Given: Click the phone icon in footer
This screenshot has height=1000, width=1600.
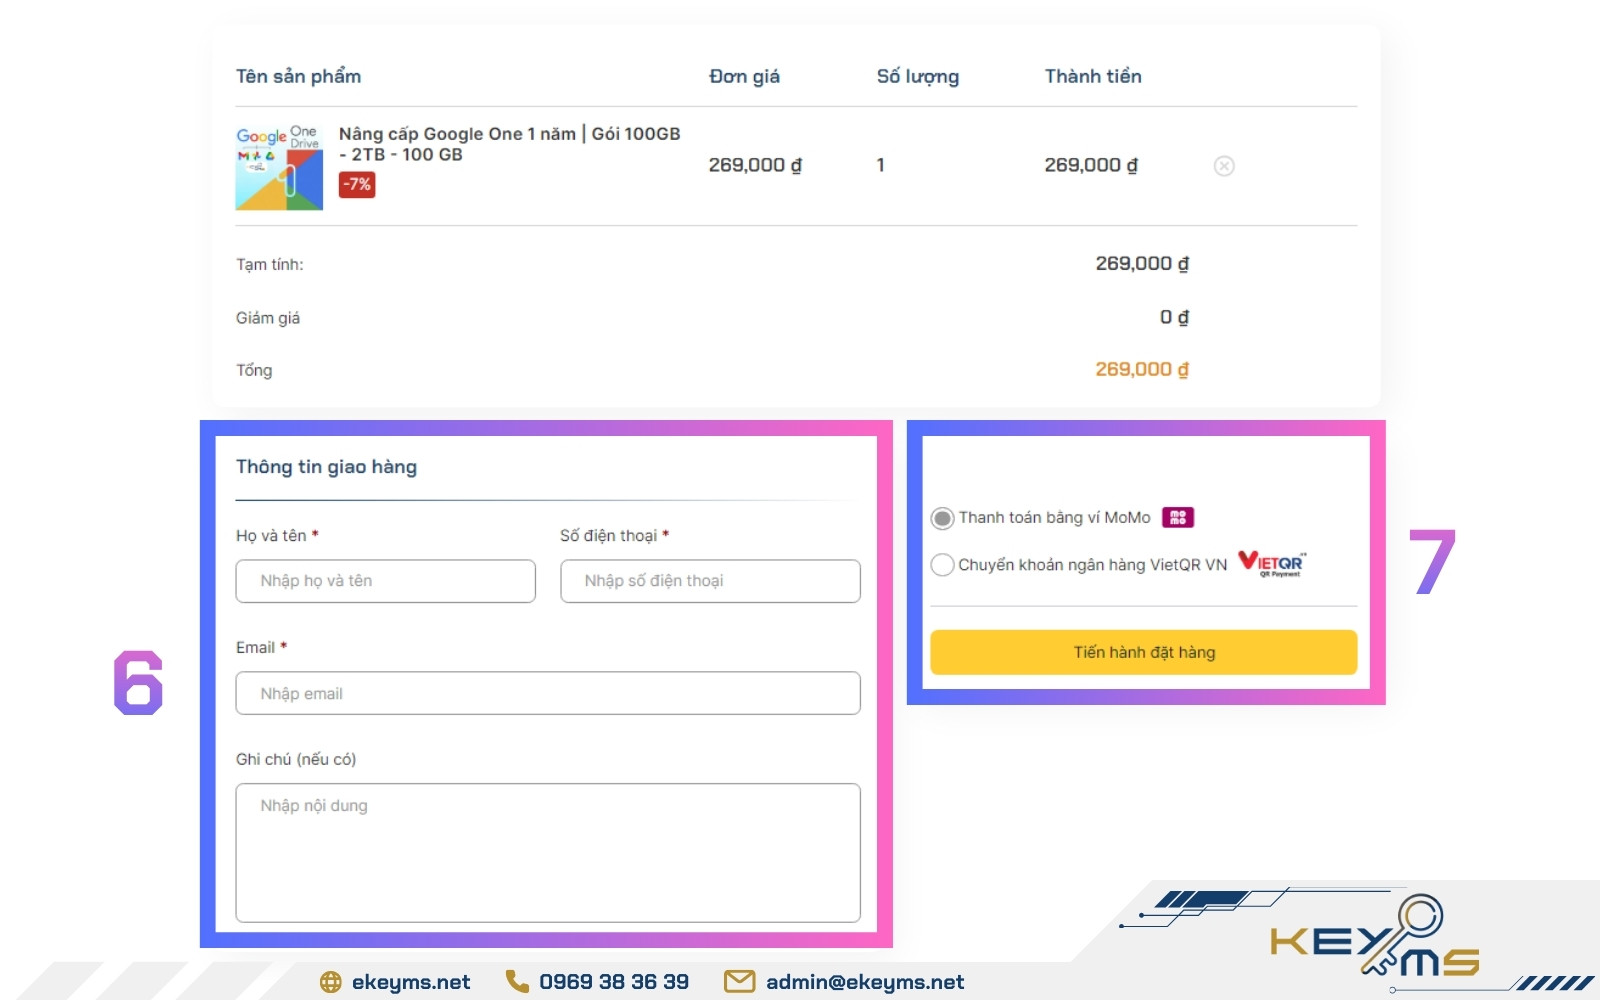Looking at the screenshot, I should [x=517, y=982].
